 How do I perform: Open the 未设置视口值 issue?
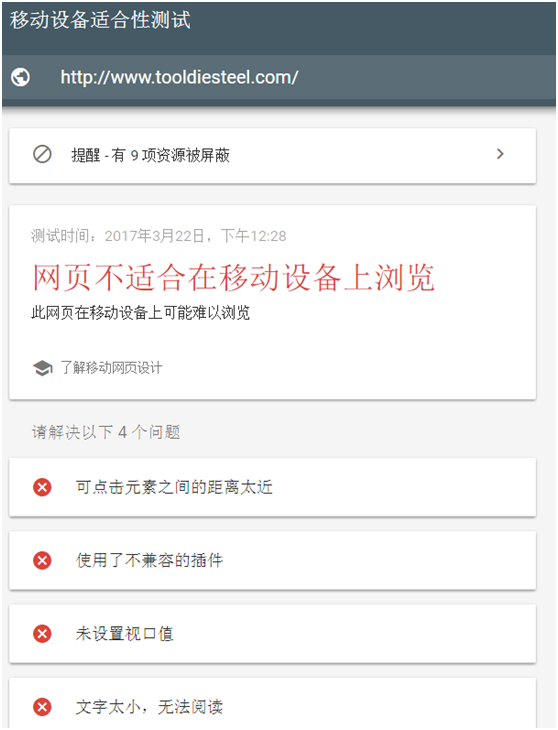click(x=272, y=634)
